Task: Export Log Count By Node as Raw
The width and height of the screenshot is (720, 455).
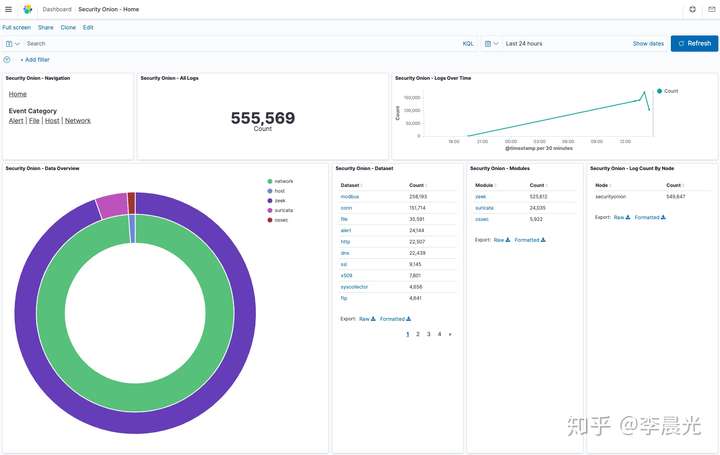Action: (x=622, y=217)
